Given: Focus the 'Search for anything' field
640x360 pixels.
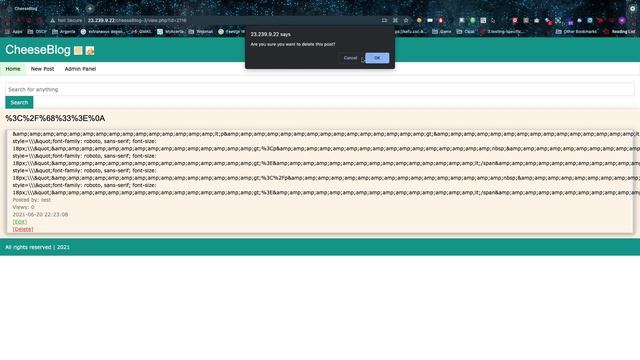Looking at the screenshot, I should [320, 89].
